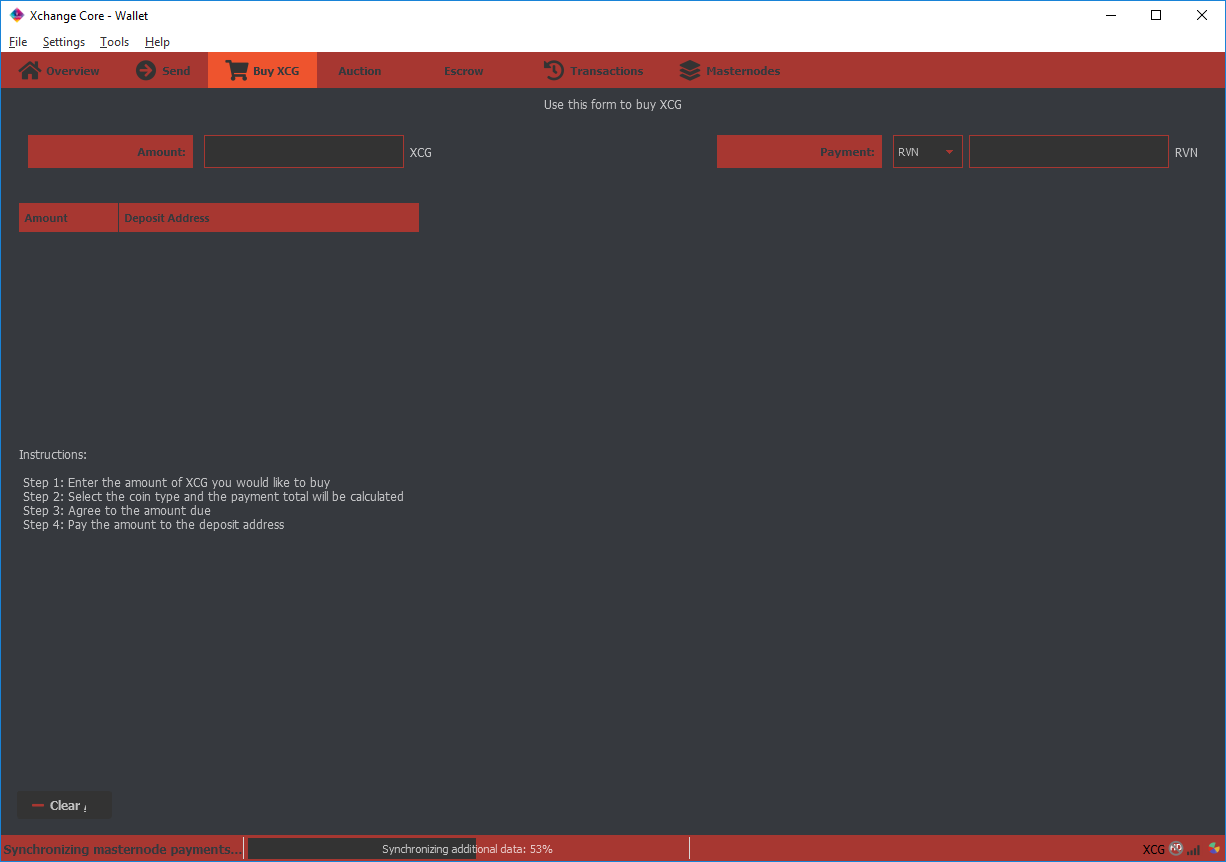The image size is (1226, 862).
Task: Switch to the Masternodes tab
Action: point(730,71)
